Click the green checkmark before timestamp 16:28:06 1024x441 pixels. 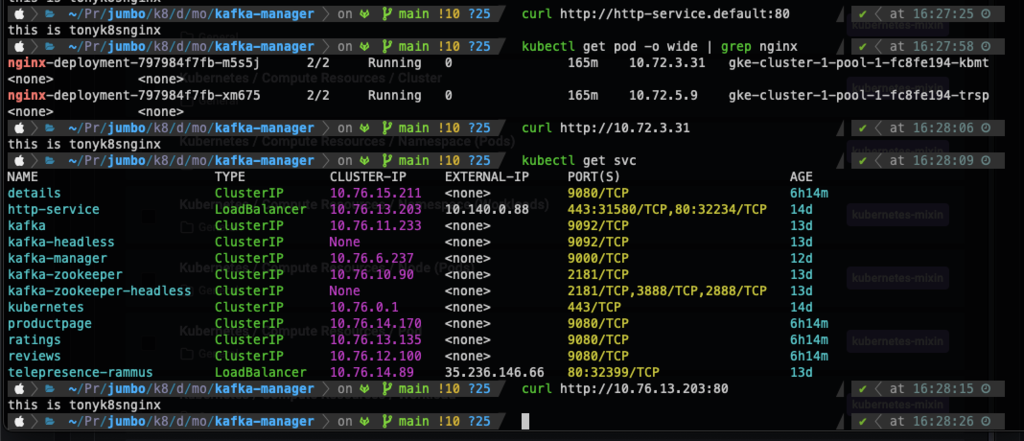click(x=863, y=128)
